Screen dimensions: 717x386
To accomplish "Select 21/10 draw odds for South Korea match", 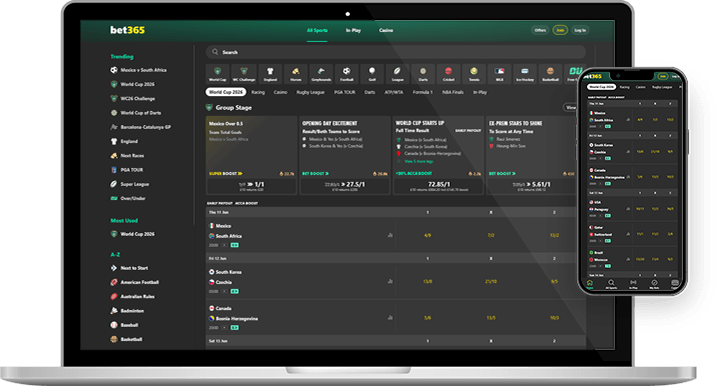I will click(491, 281).
